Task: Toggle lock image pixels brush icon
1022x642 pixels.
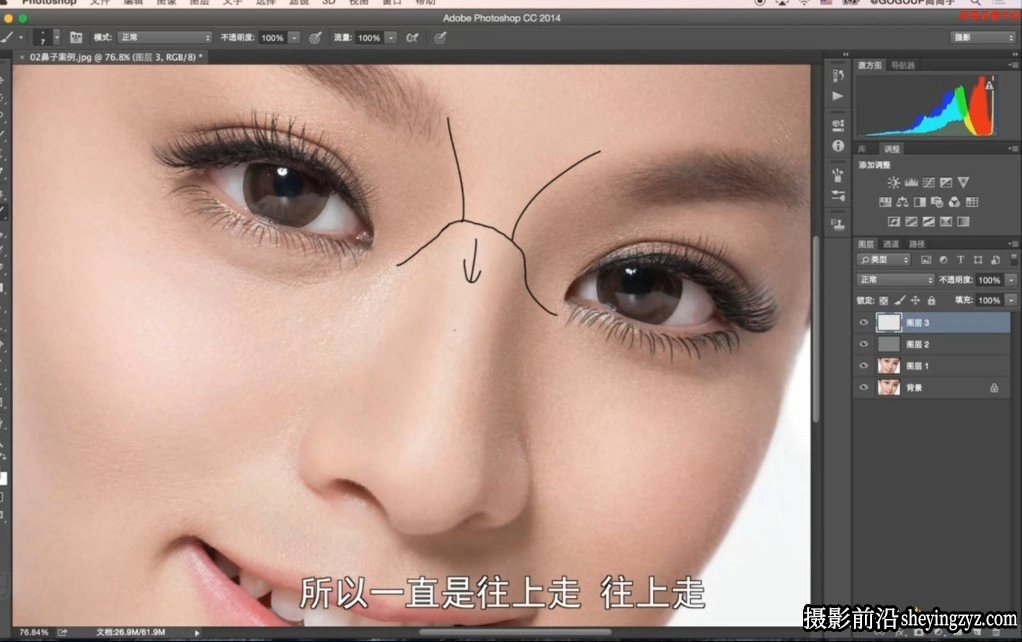Action: tap(899, 300)
